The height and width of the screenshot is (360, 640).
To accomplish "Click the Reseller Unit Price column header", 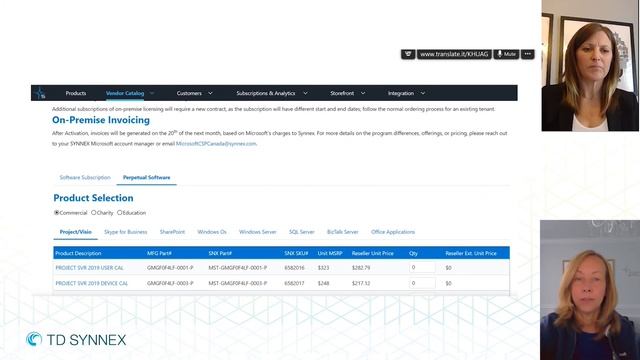I will [x=373, y=253].
